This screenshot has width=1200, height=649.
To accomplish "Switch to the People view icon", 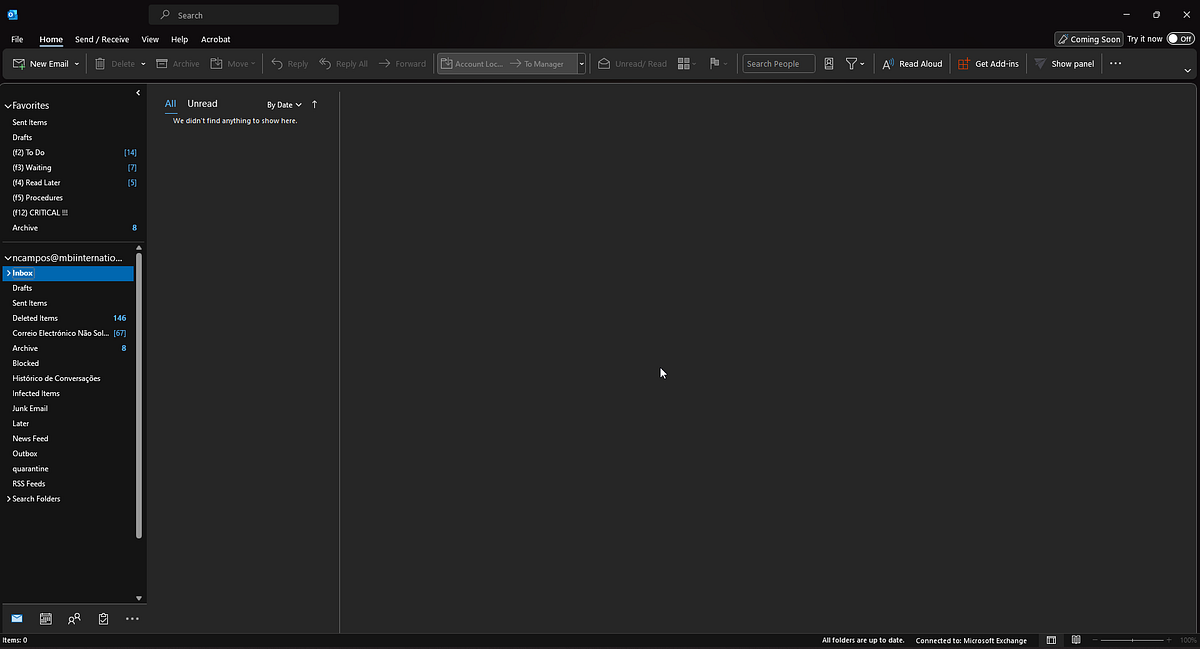I will coord(74,618).
